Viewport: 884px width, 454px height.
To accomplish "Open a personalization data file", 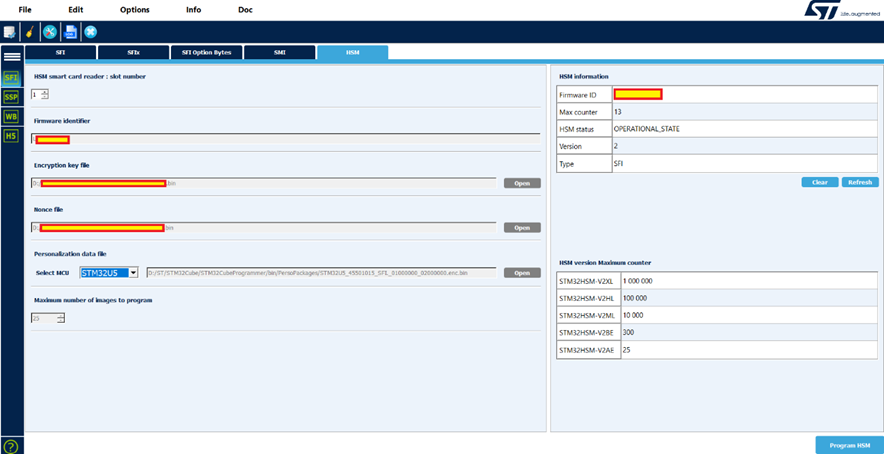I will (x=522, y=273).
